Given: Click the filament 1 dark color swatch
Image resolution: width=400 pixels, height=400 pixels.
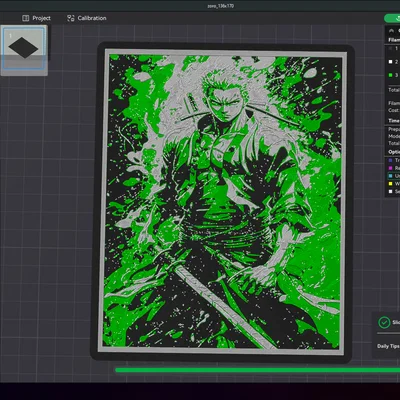Looking at the screenshot, I should (x=390, y=49).
